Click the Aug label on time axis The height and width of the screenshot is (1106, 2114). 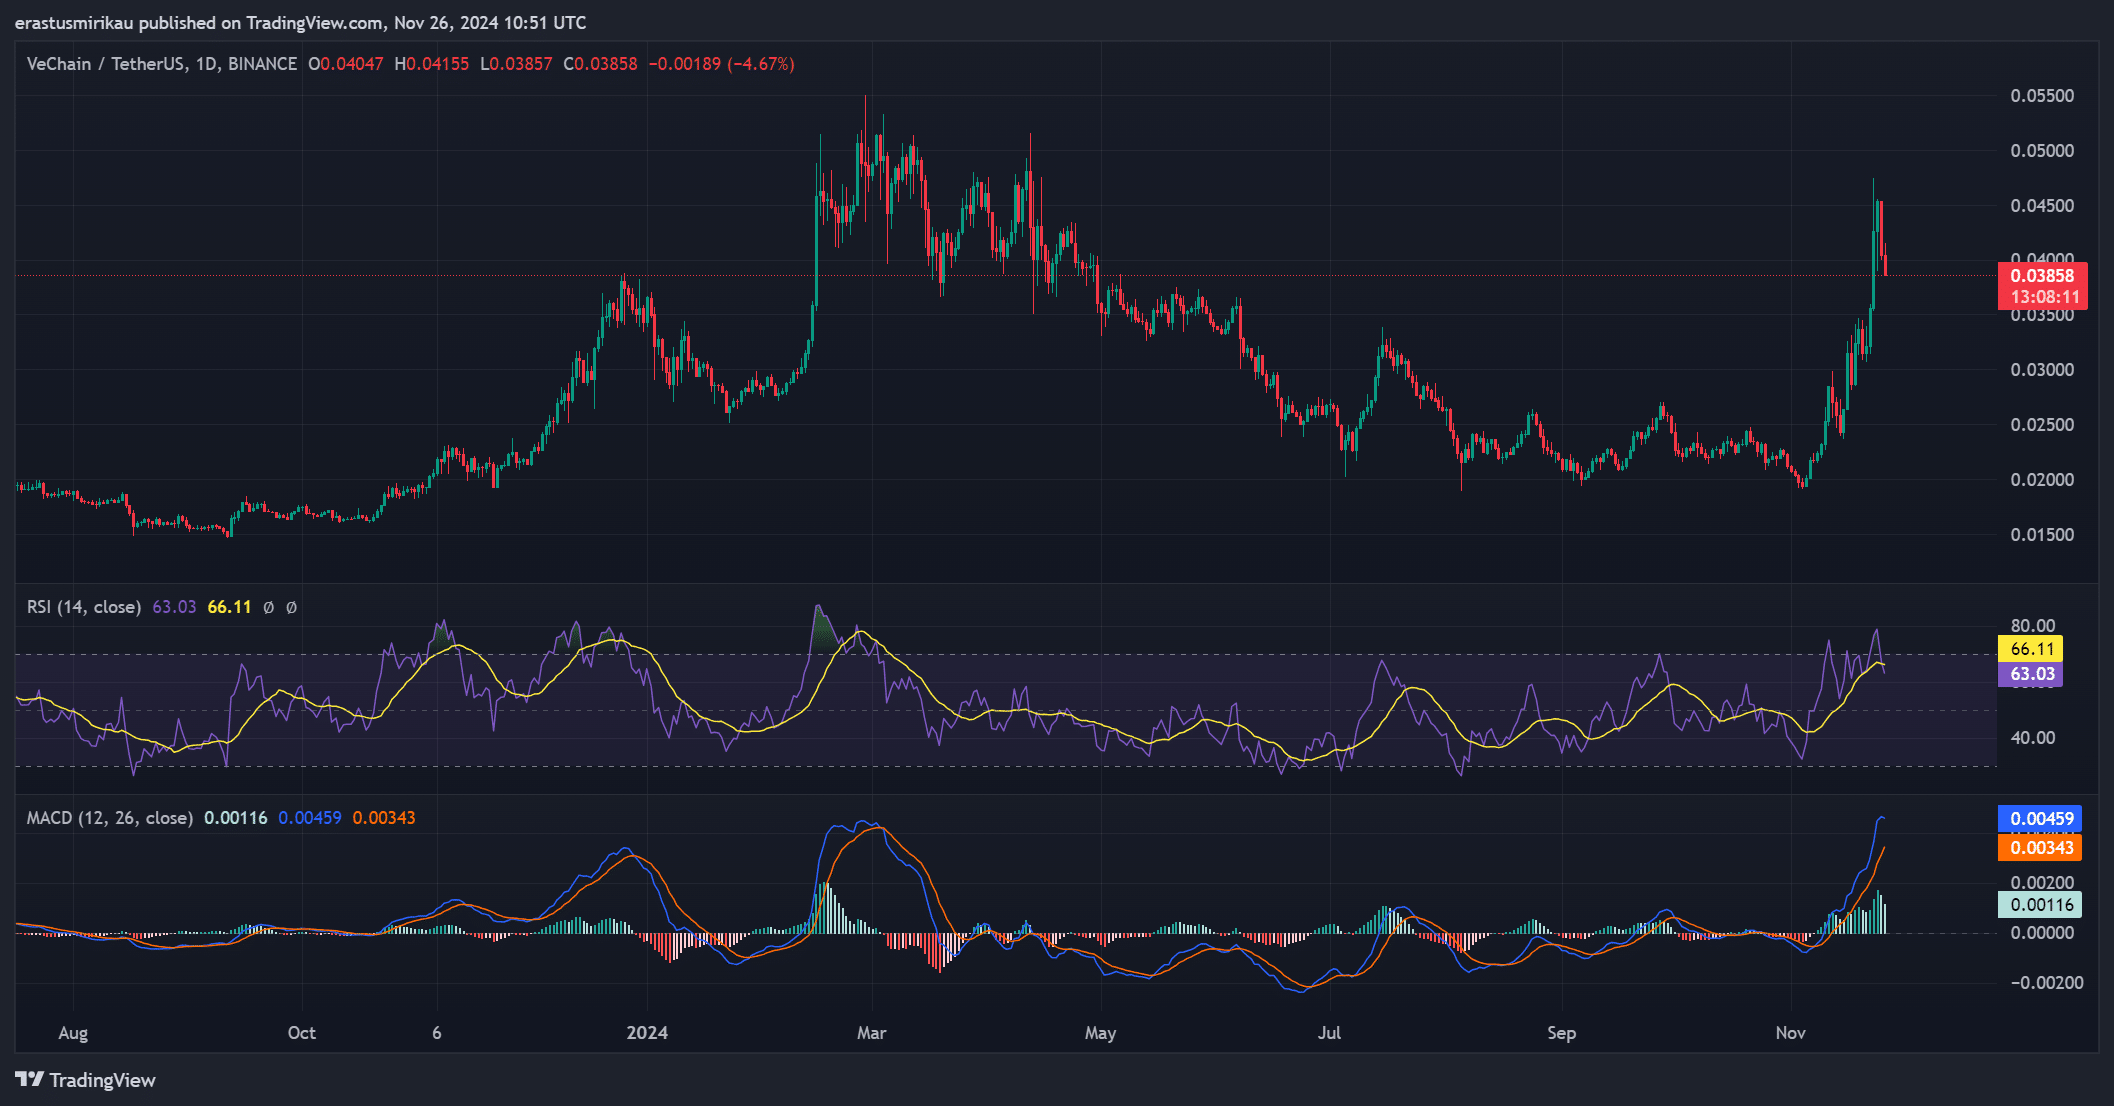coord(73,1033)
